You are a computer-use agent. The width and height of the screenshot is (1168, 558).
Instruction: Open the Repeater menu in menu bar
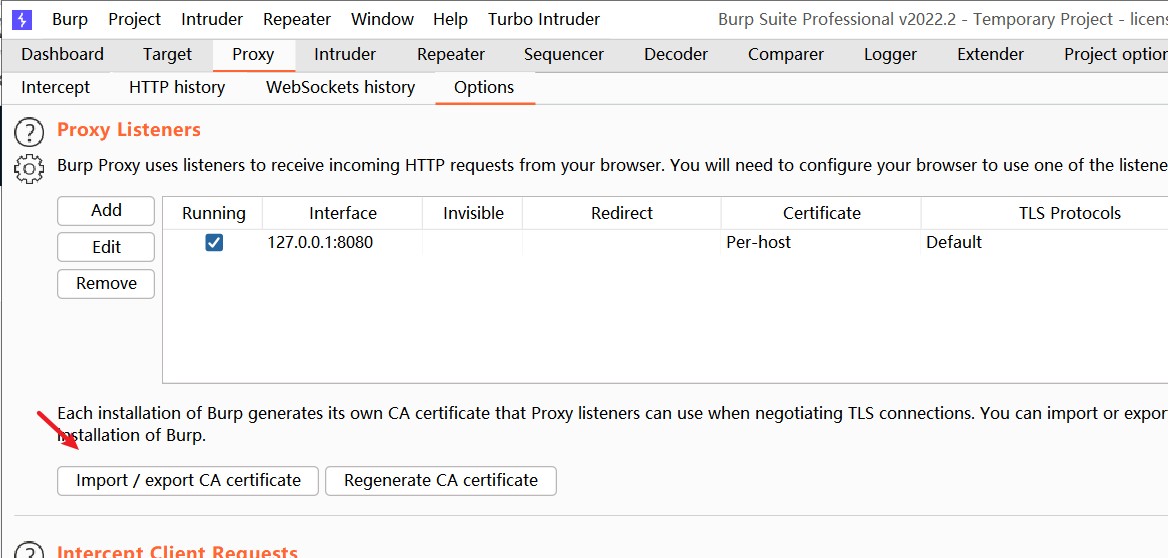[296, 19]
